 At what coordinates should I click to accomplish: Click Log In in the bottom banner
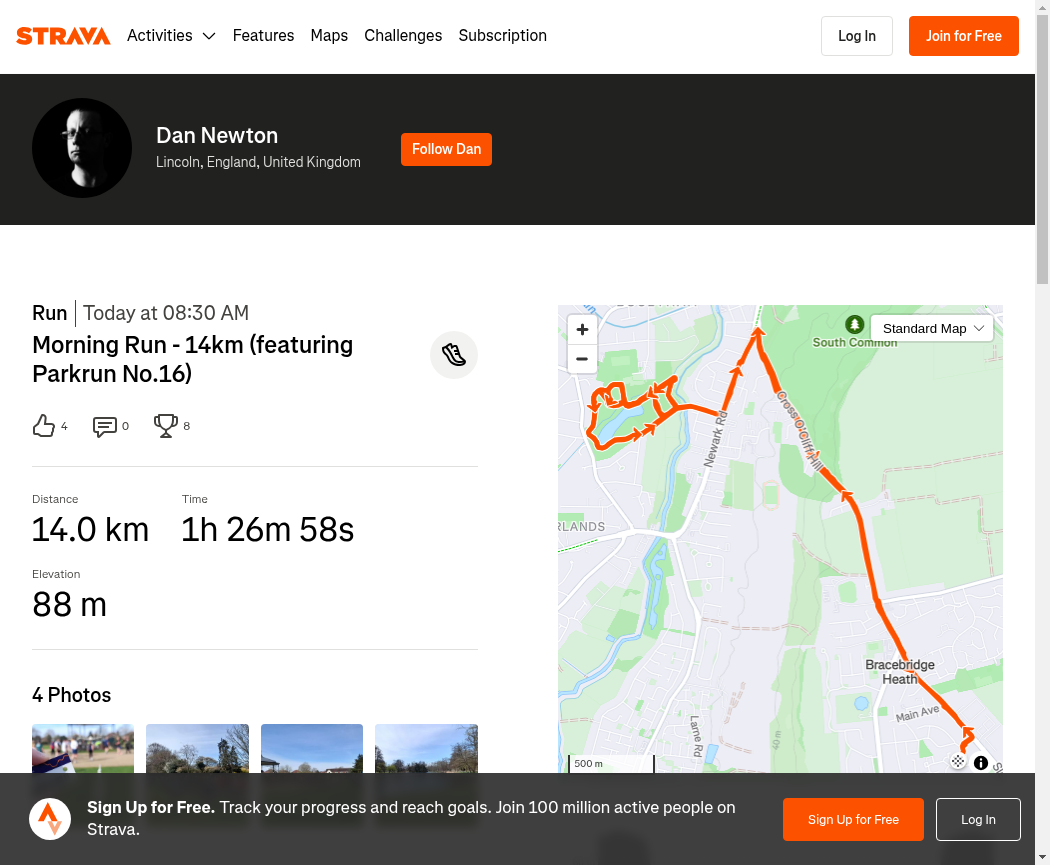pyautogui.click(x=978, y=819)
